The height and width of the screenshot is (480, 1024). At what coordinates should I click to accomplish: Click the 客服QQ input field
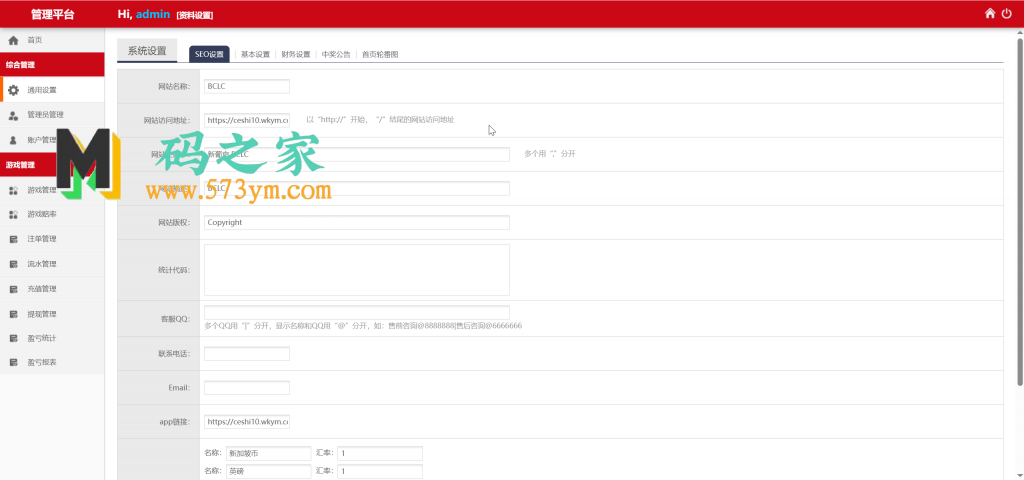(x=357, y=312)
